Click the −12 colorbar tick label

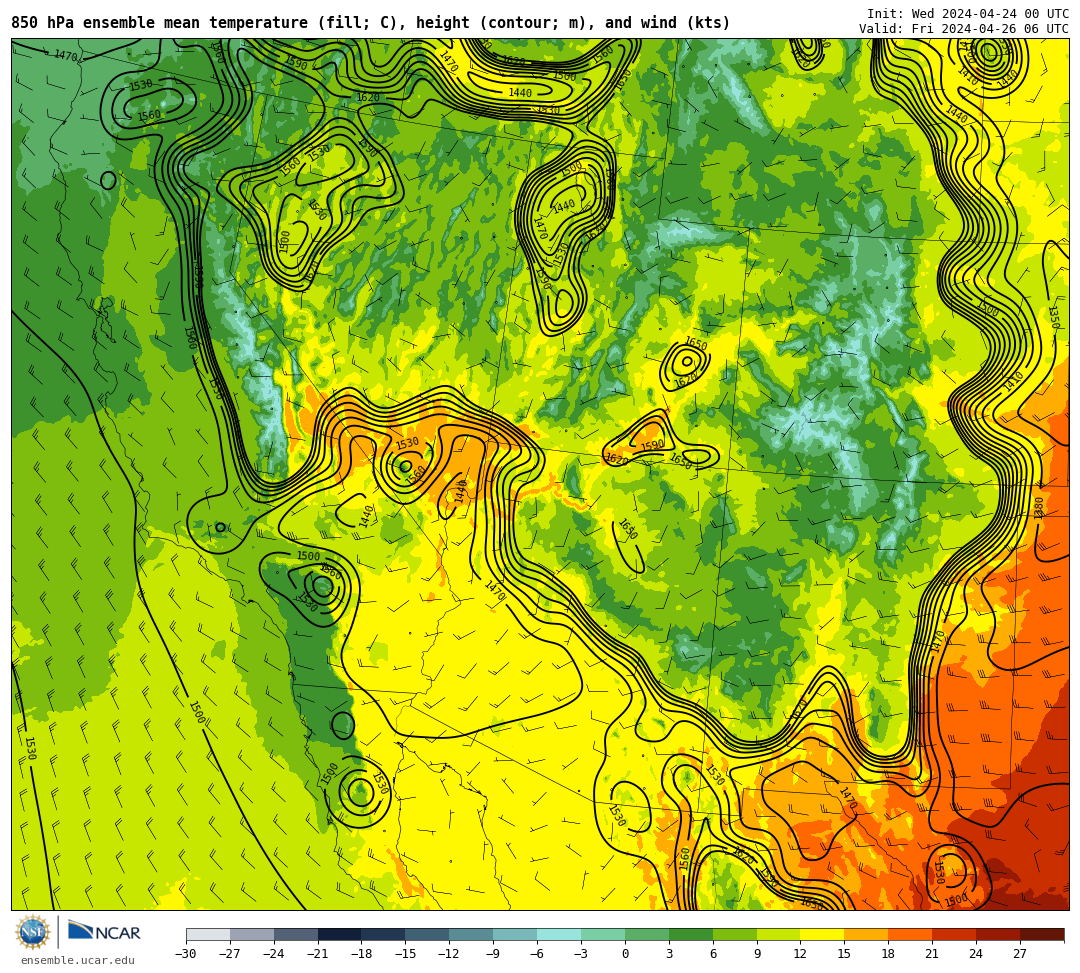[449, 954]
